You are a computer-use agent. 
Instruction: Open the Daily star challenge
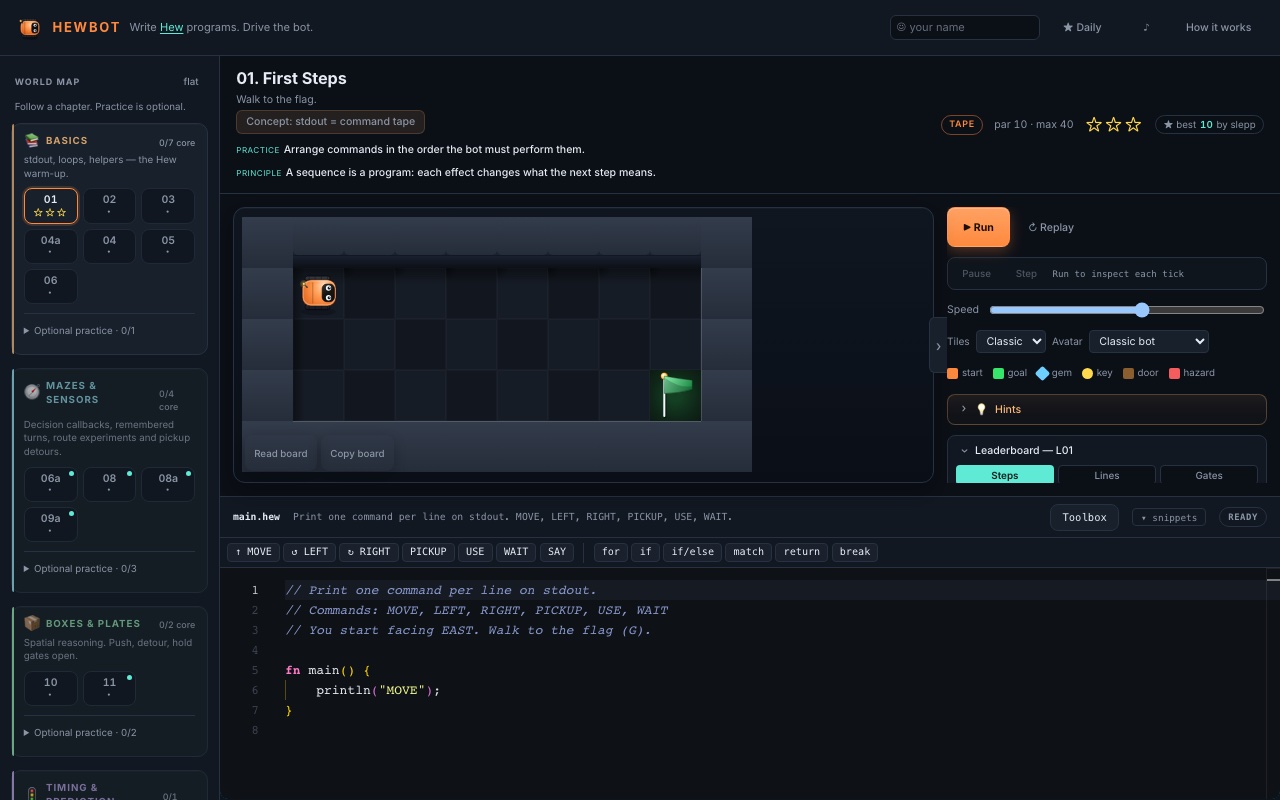pyautogui.click(x=1082, y=27)
